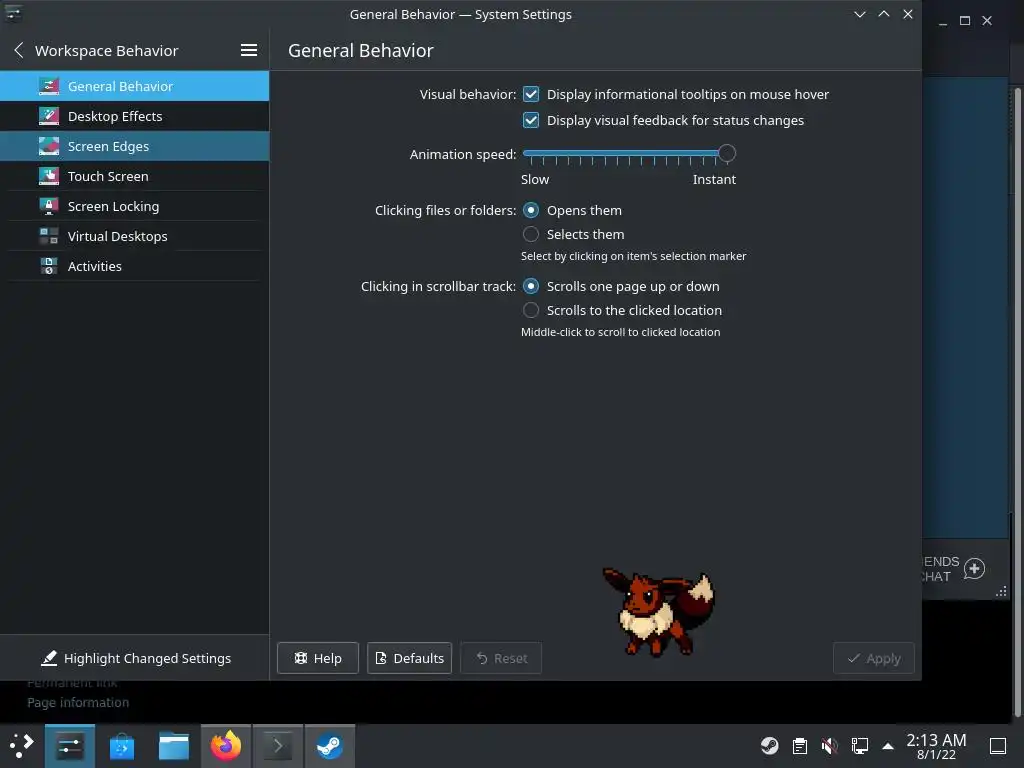Launch Firefox from the taskbar
Screen dimensions: 1024x768
point(226,746)
